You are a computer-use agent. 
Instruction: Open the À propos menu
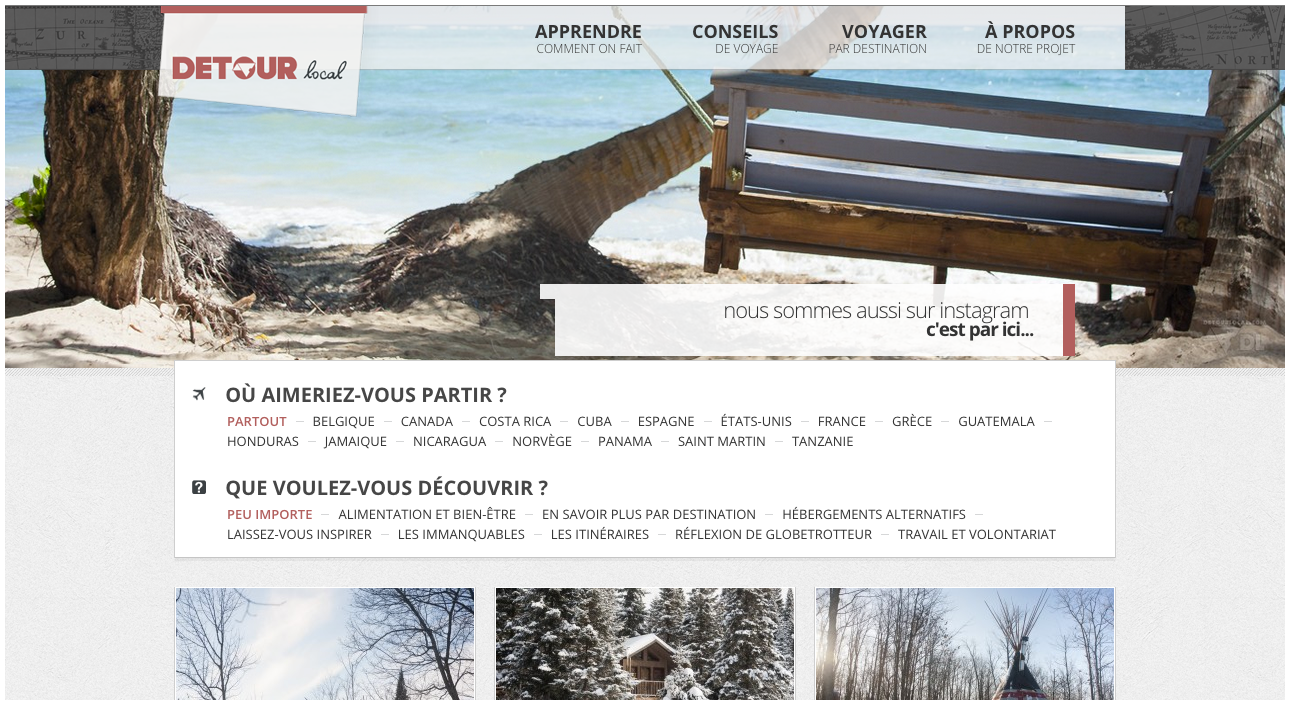1026,39
